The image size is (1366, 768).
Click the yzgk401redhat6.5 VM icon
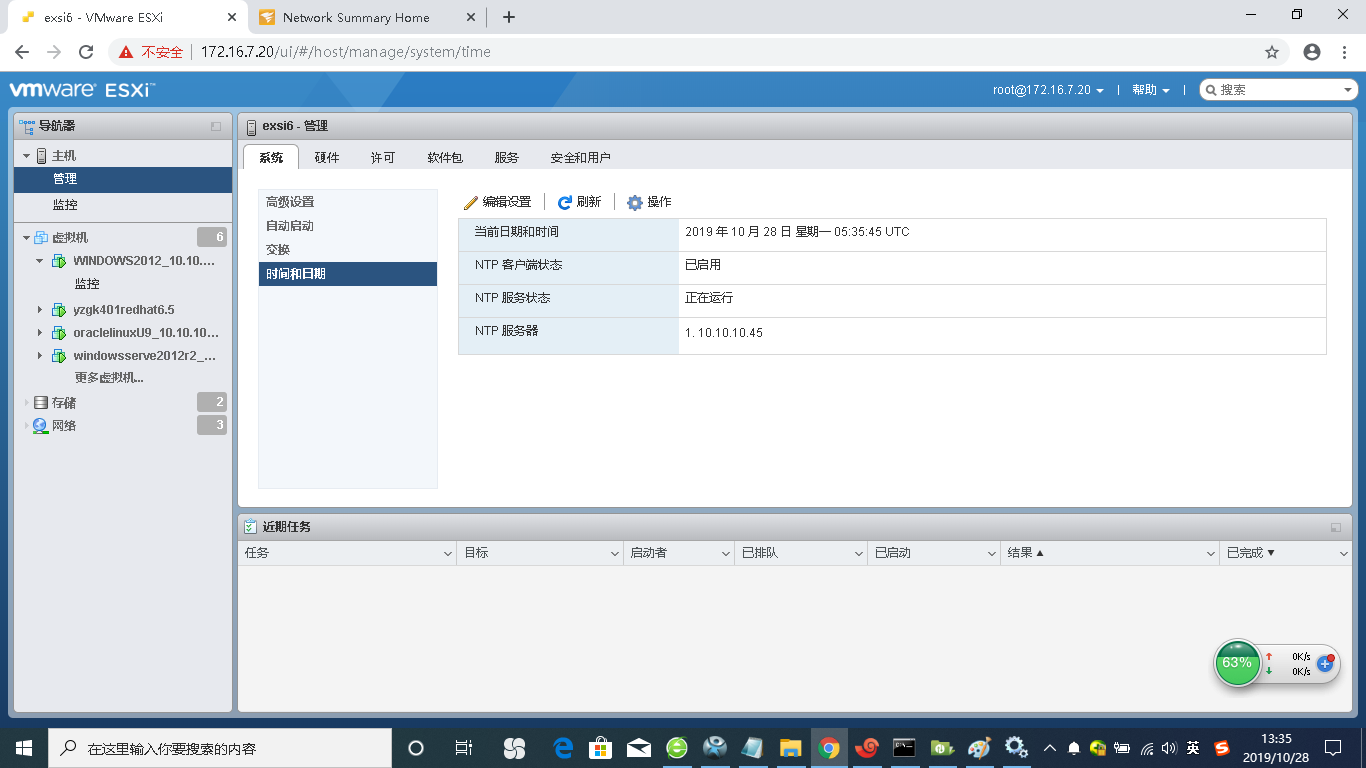coord(59,310)
